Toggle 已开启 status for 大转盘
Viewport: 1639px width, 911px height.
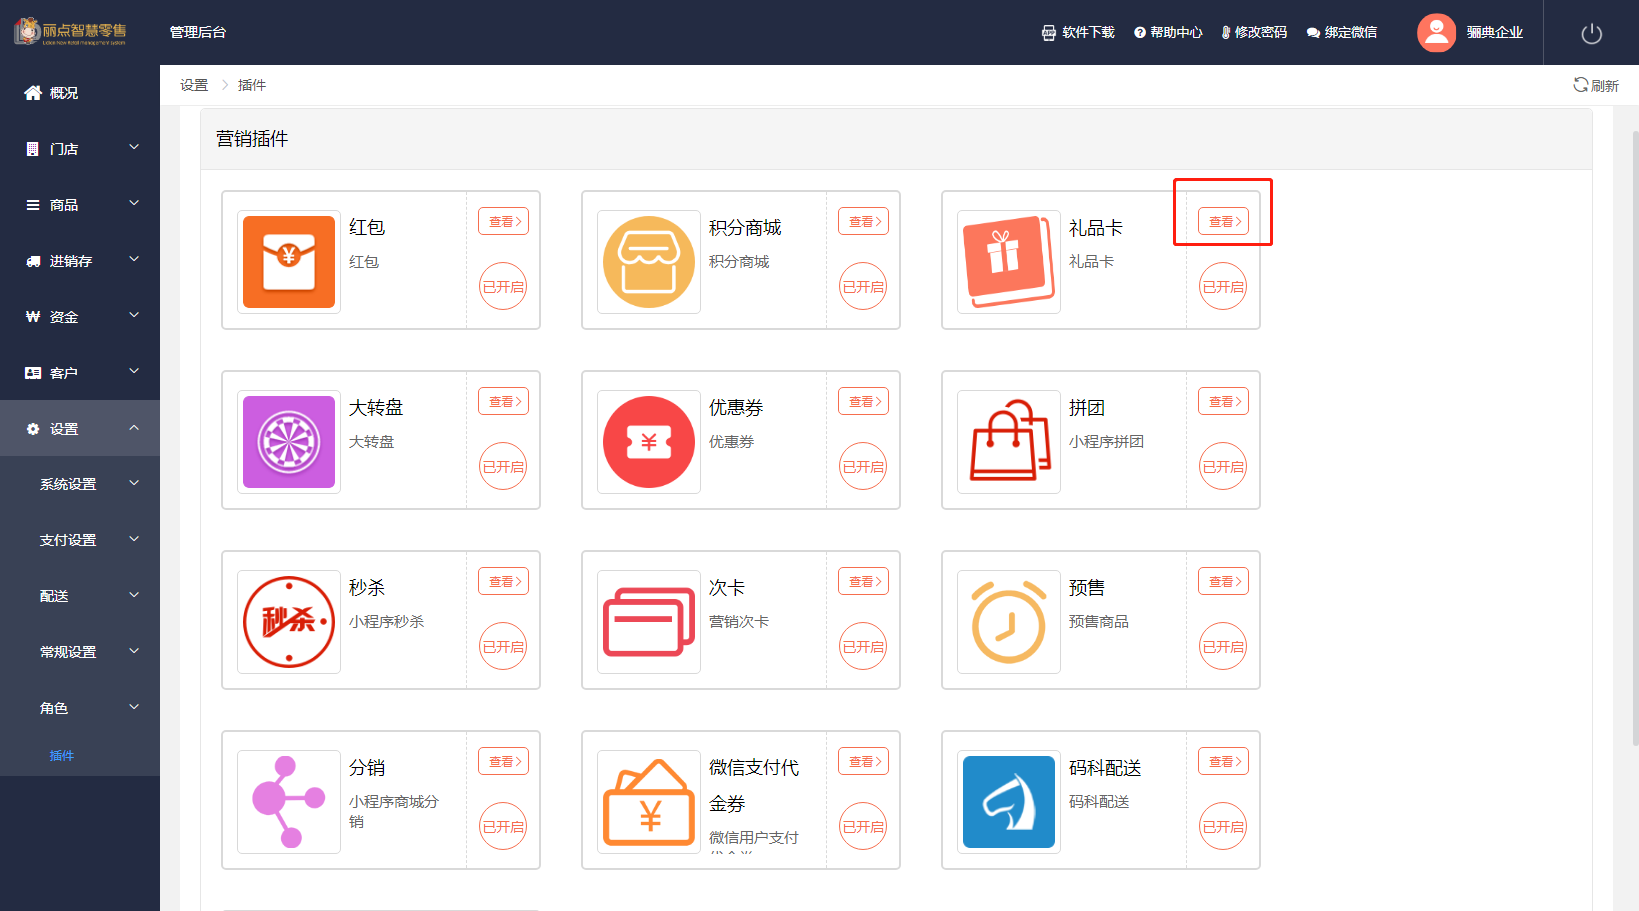tap(503, 467)
